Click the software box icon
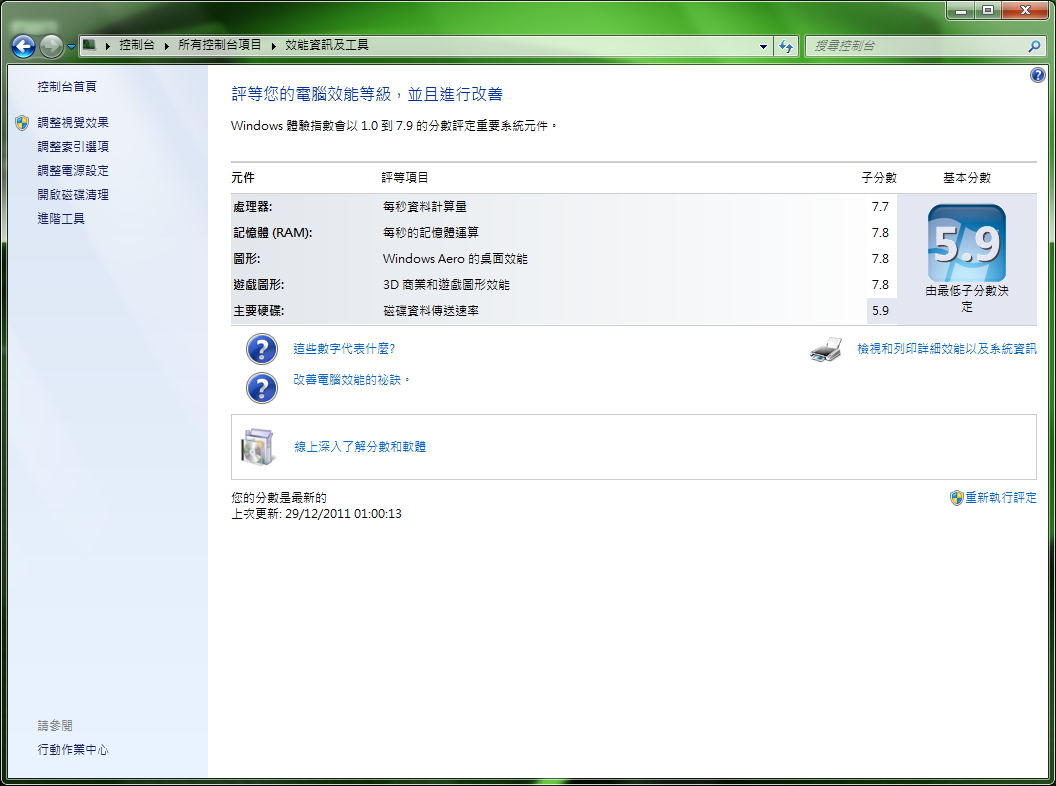The width and height of the screenshot is (1056, 786). 258,447
